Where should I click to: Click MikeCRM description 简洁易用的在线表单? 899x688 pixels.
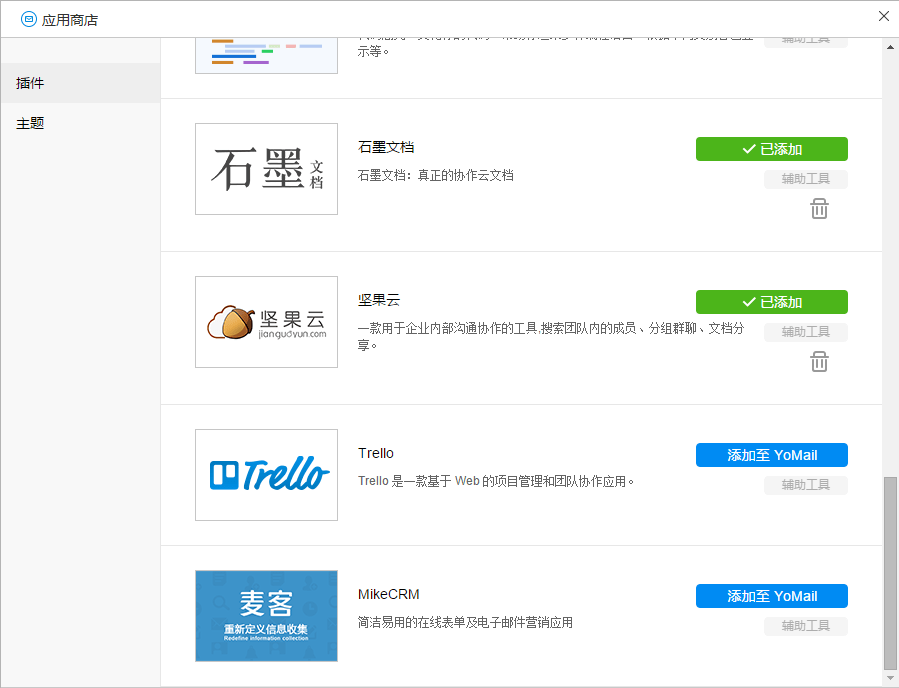click(465, 623)
